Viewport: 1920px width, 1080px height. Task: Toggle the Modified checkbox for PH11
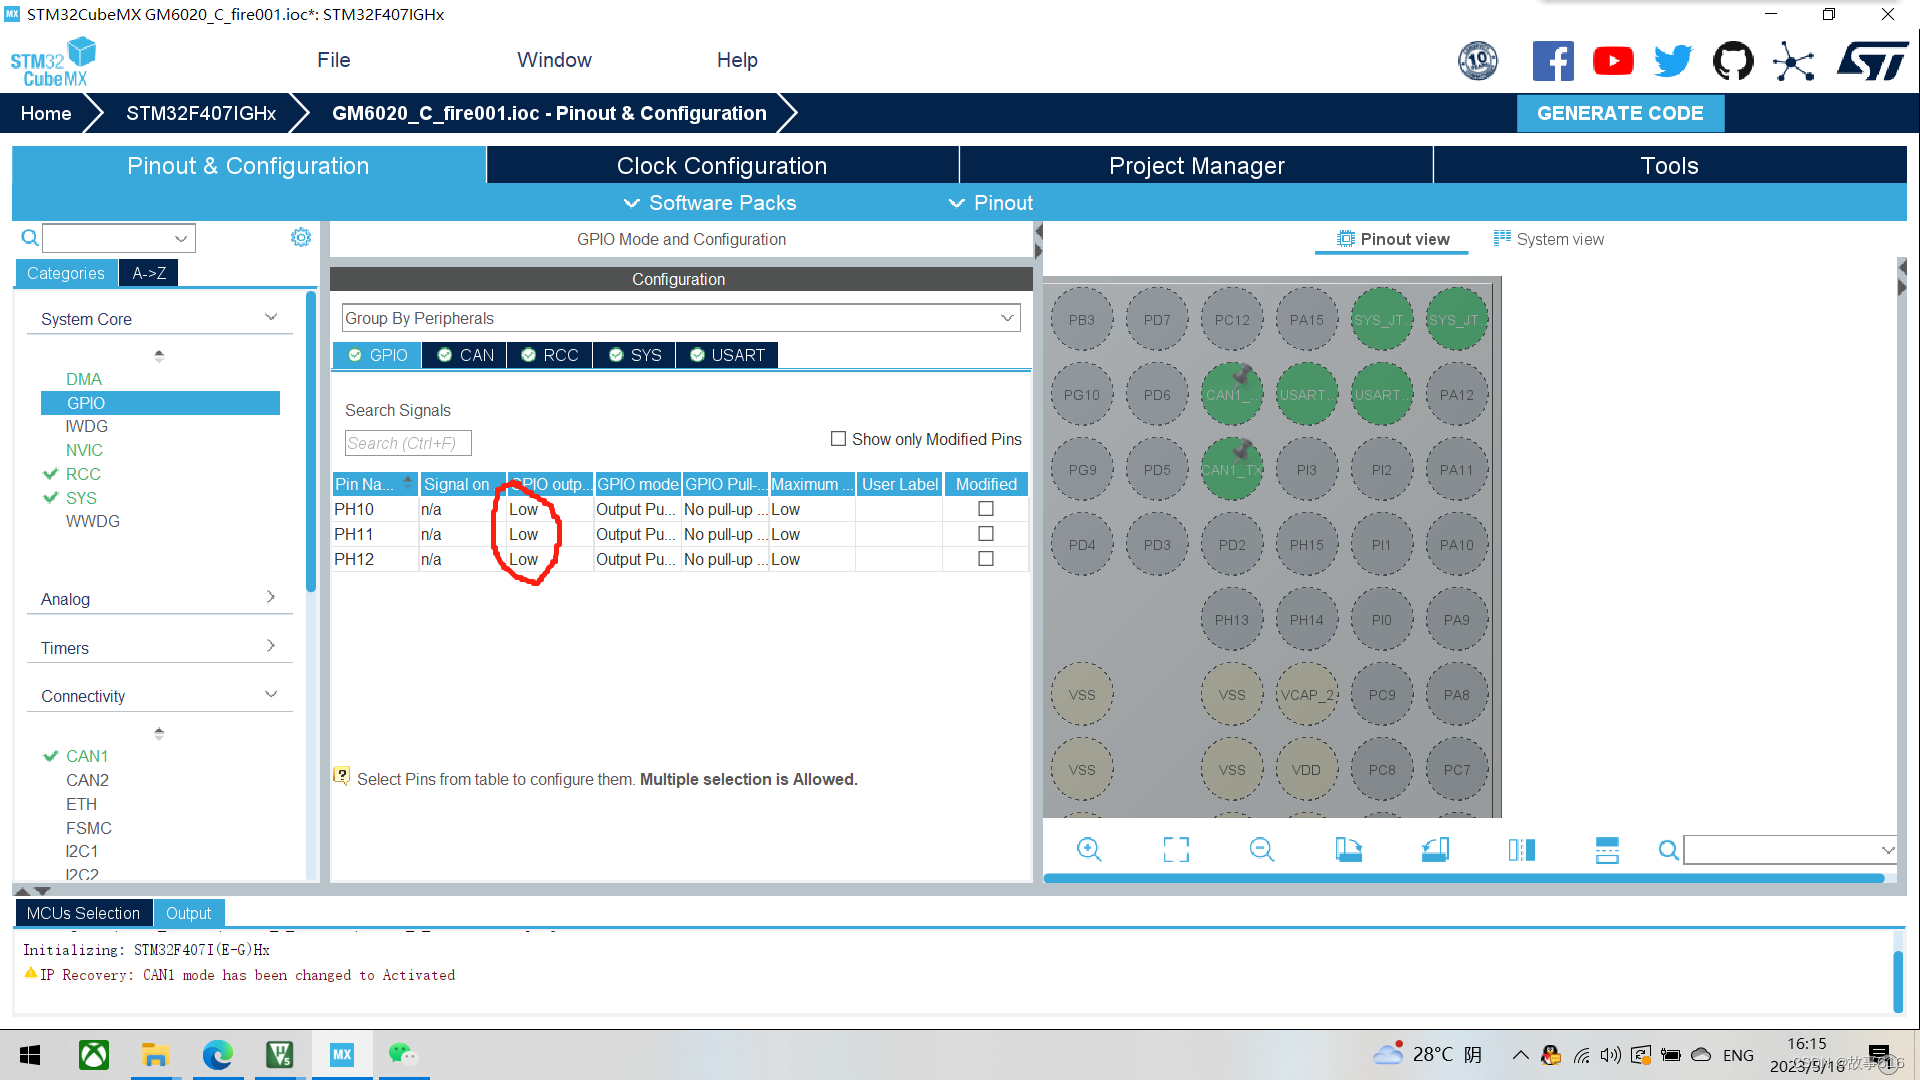986,534
